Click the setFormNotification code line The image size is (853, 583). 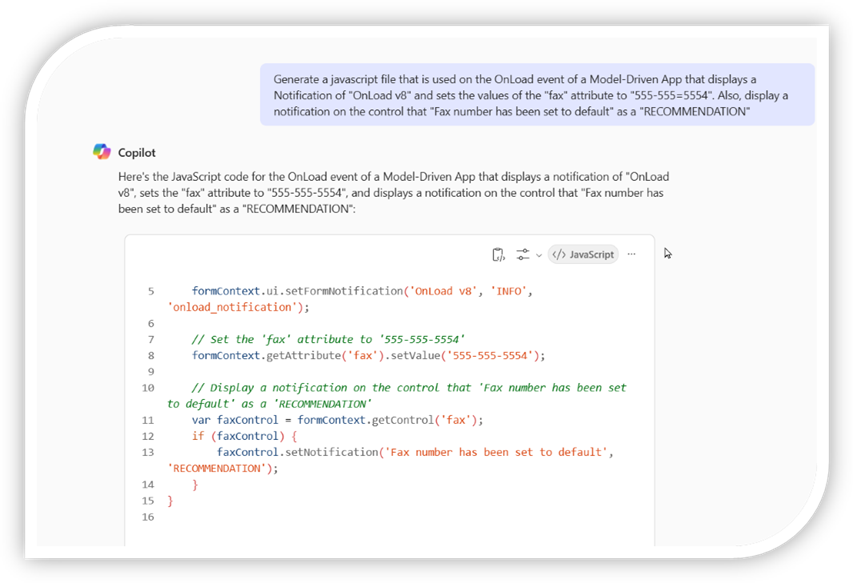362,291
